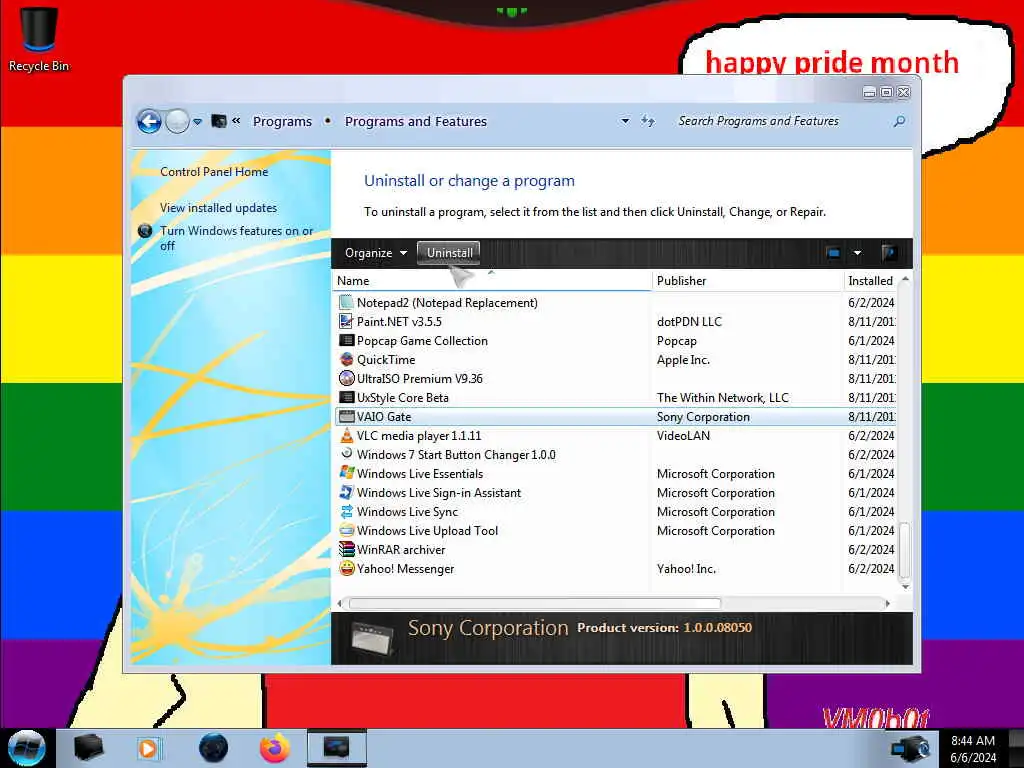Select the Windows Live Sync icon
The height and width of the screenshot is (768, 1024).
[x=346, y=511]
